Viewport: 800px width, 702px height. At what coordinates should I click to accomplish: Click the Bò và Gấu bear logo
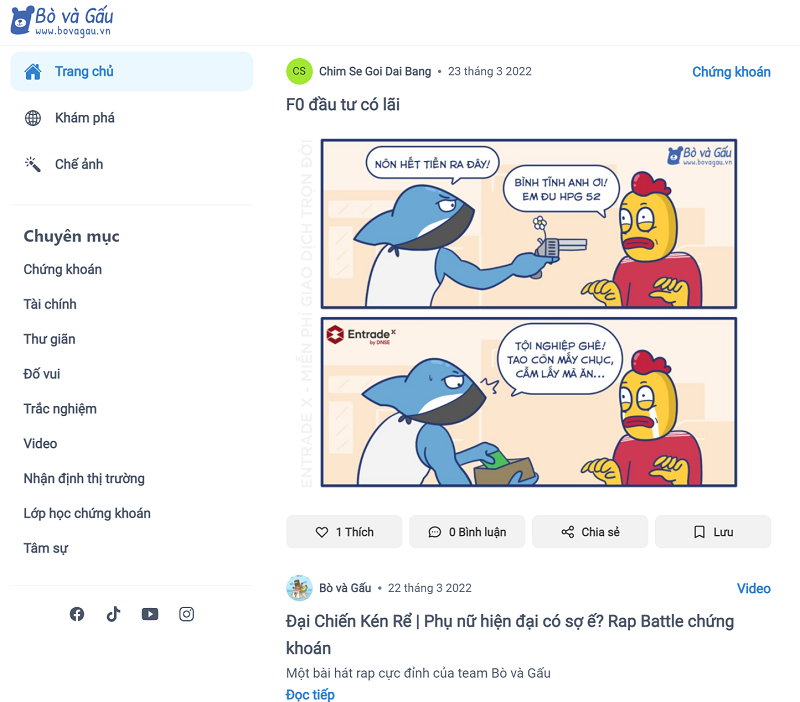[62, 21]
